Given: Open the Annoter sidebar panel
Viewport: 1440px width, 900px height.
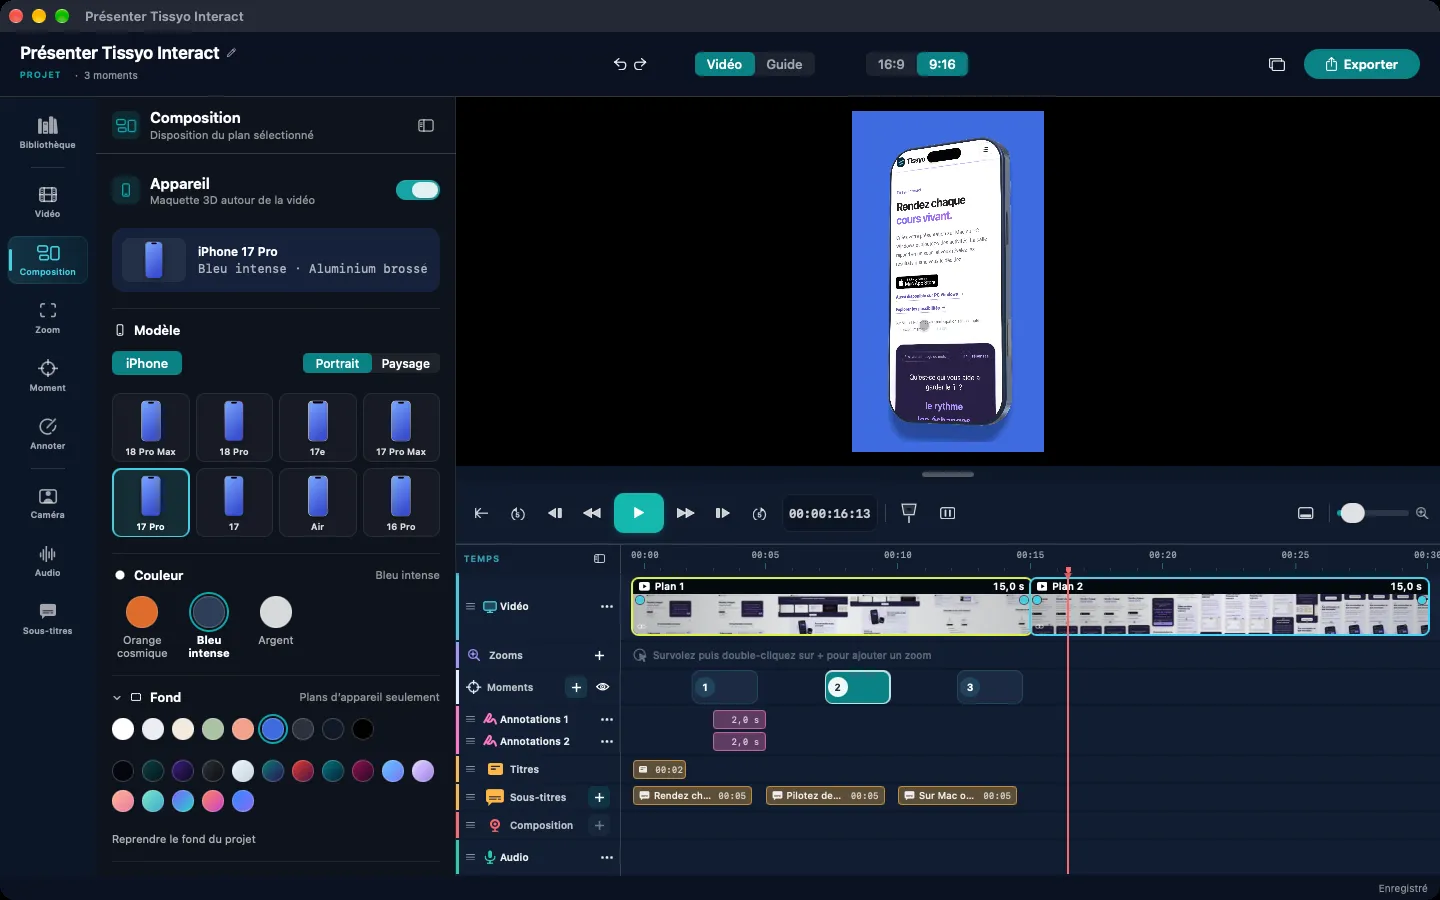Looking at the screenshot, I should tap(47, 434).
